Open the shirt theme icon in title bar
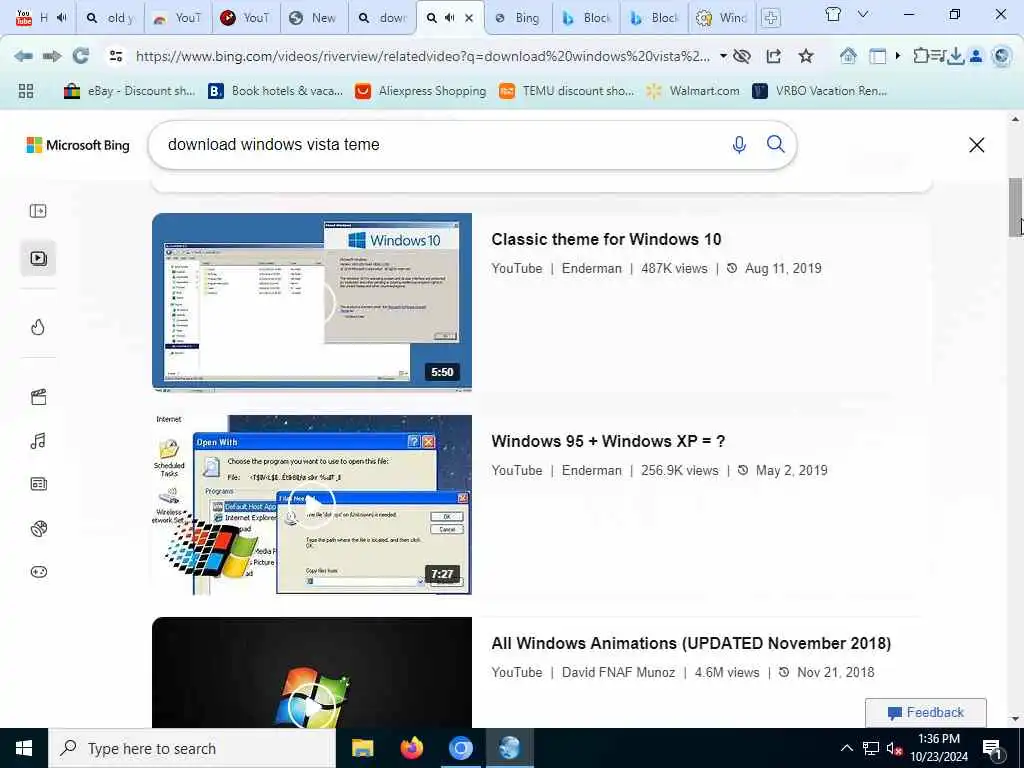Image resolution: width=1024 pixels, height=768 pixels. (833, 14)
